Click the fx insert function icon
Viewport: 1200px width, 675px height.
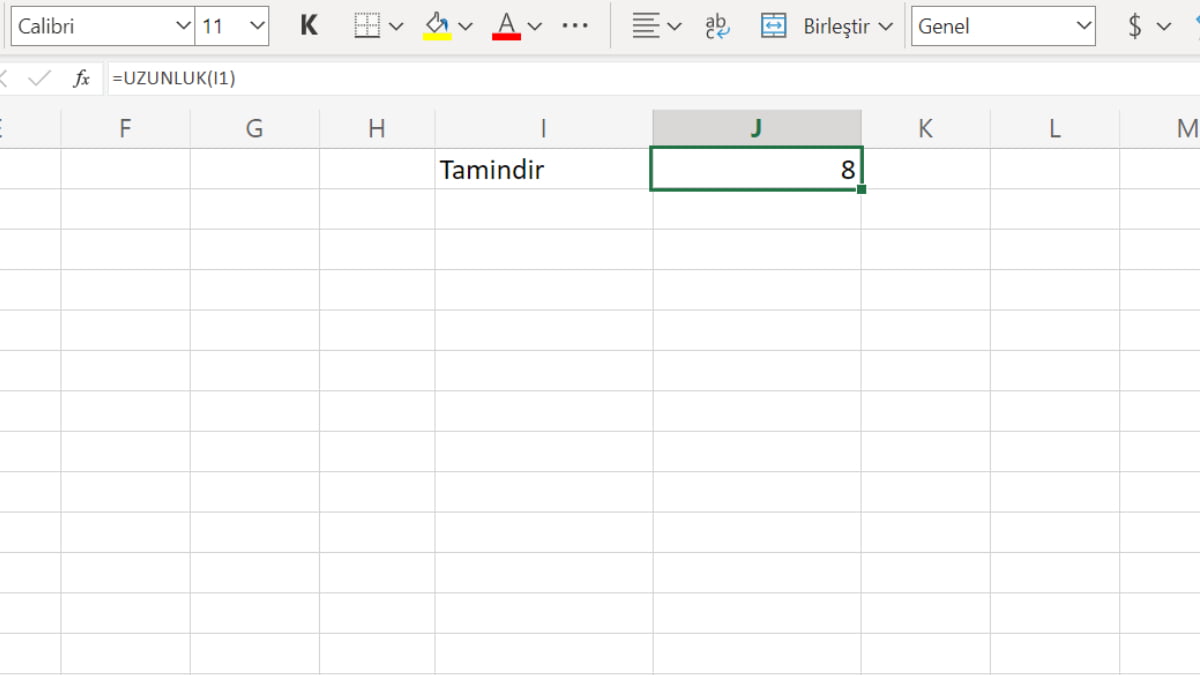coord(82,78)
